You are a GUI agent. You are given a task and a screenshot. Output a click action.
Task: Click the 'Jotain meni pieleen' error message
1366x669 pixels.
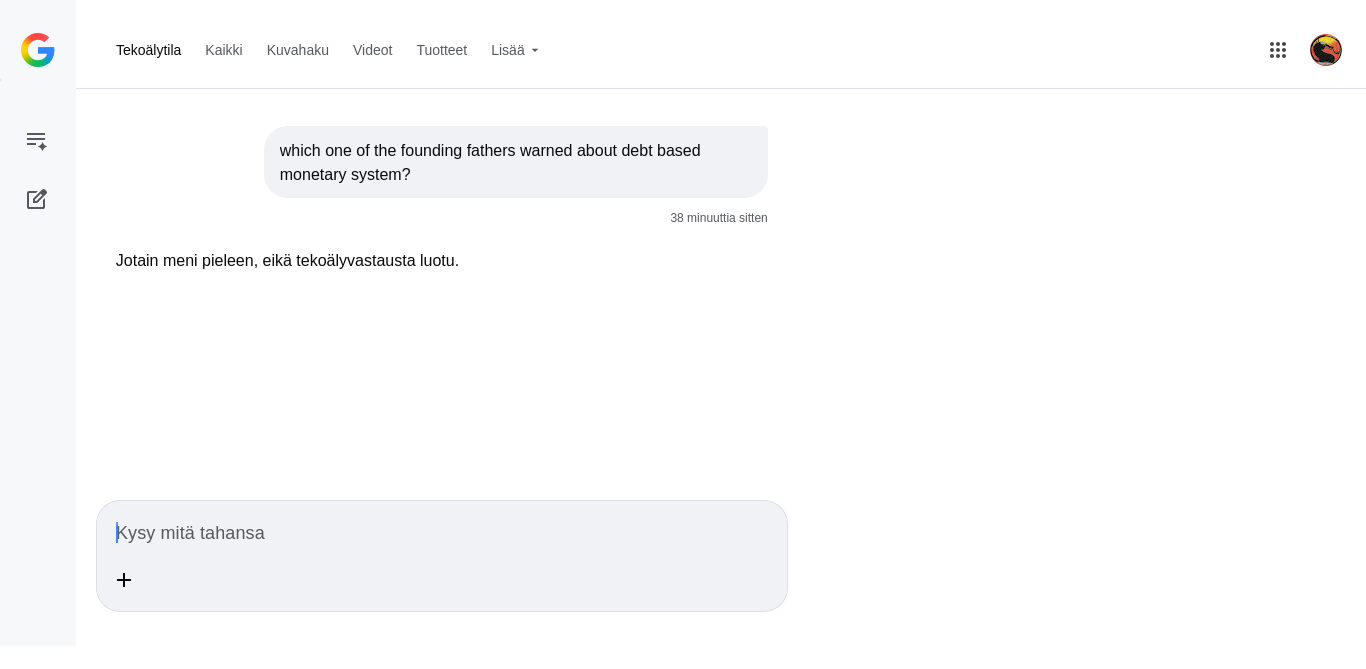pyautogui.click(x=287, y=261)
